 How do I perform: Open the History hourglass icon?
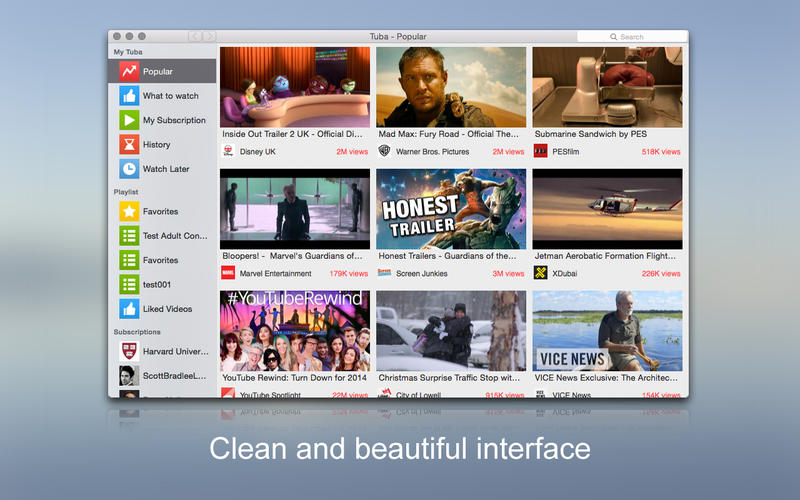pos(129,144)
